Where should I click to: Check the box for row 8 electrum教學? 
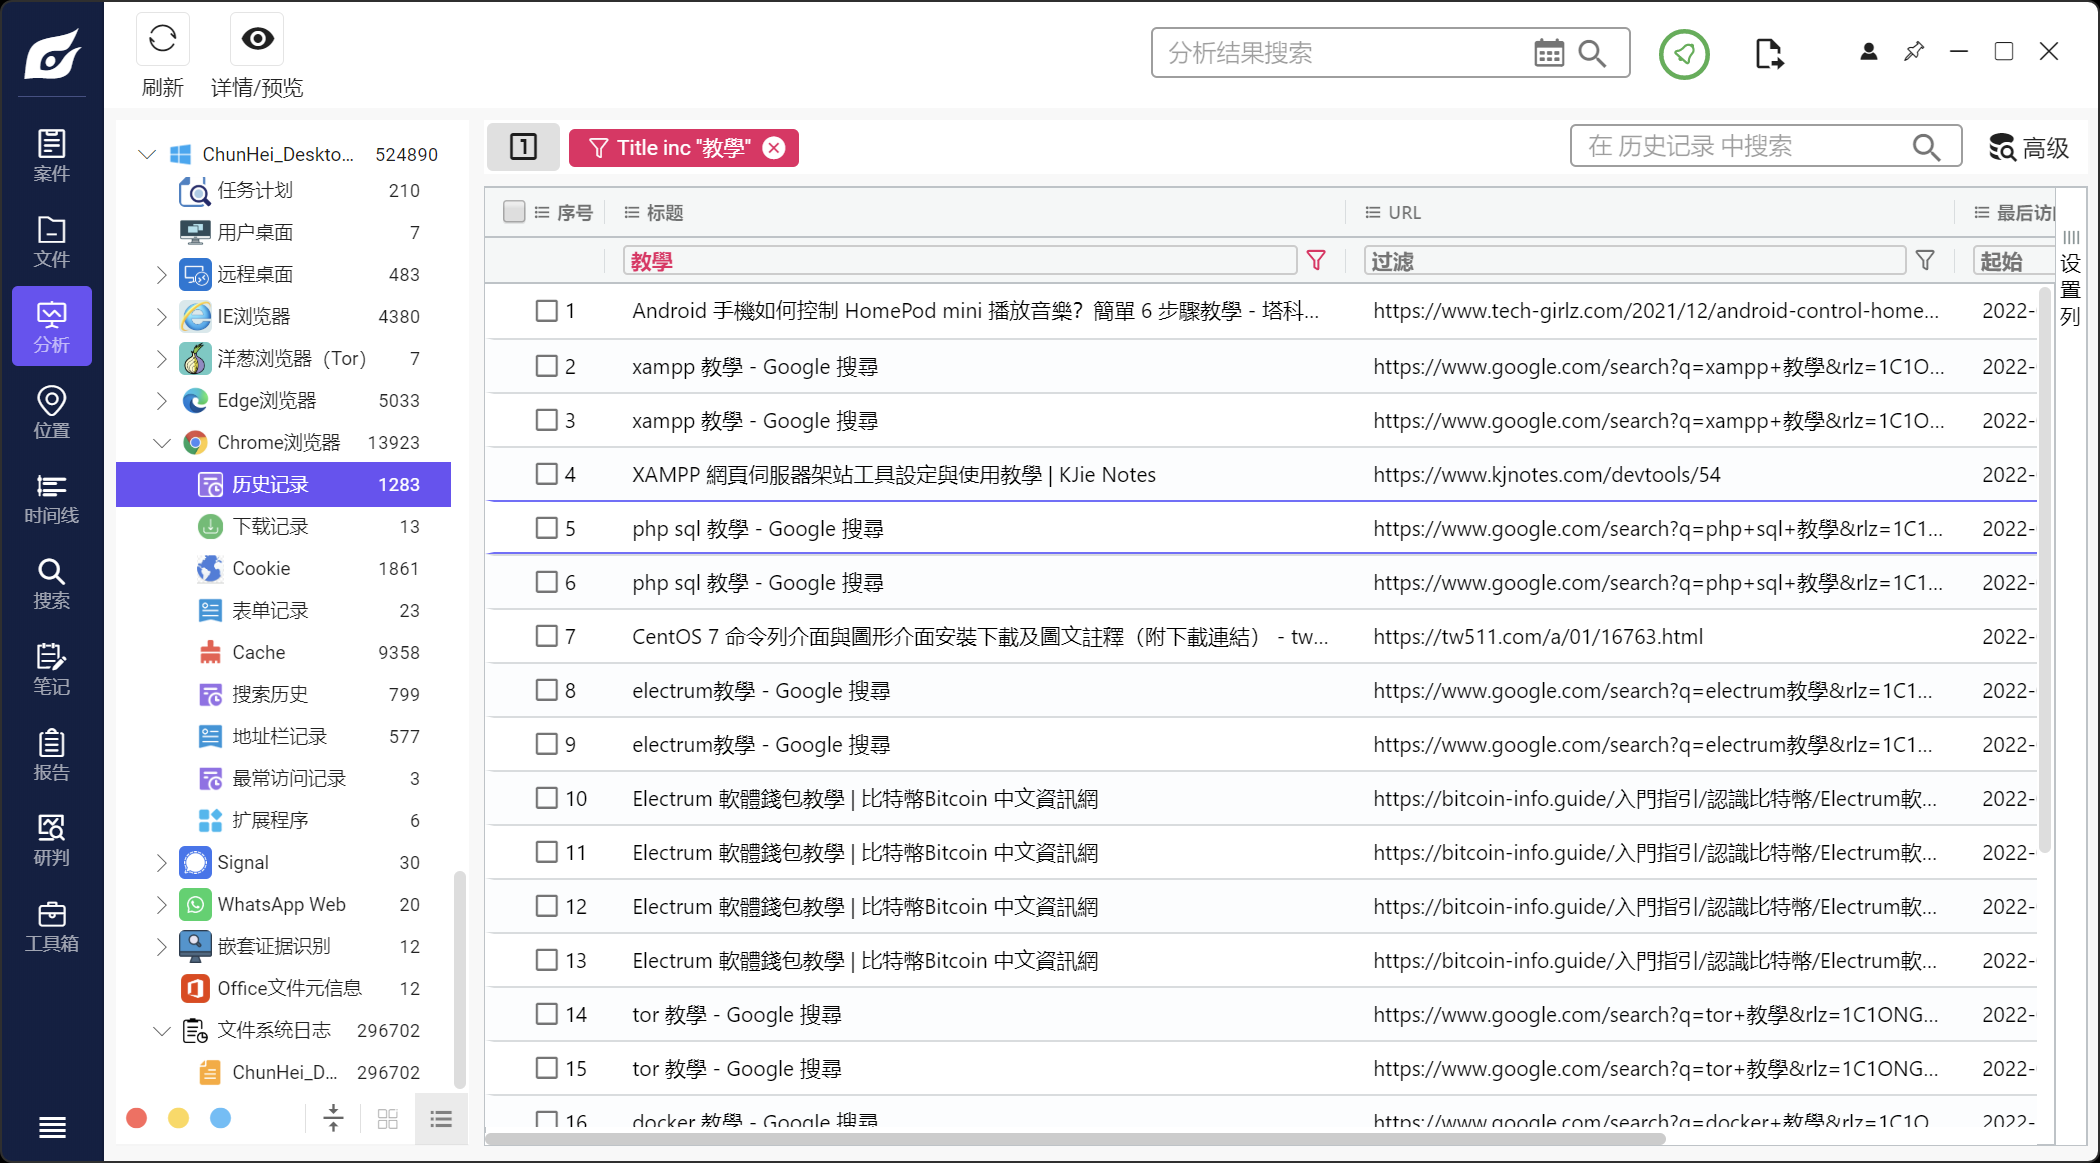pos(546,690)
